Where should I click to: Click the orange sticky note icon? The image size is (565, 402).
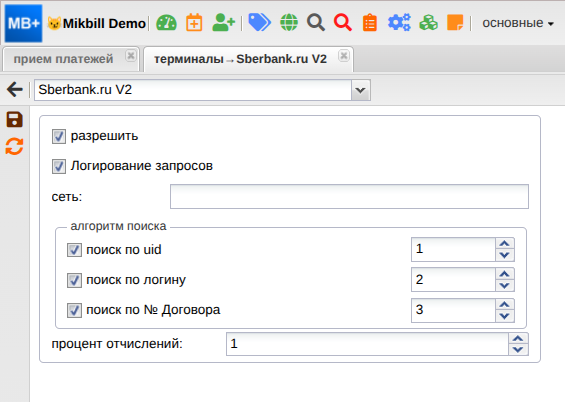pyautogui.click(x=455, y=23)
